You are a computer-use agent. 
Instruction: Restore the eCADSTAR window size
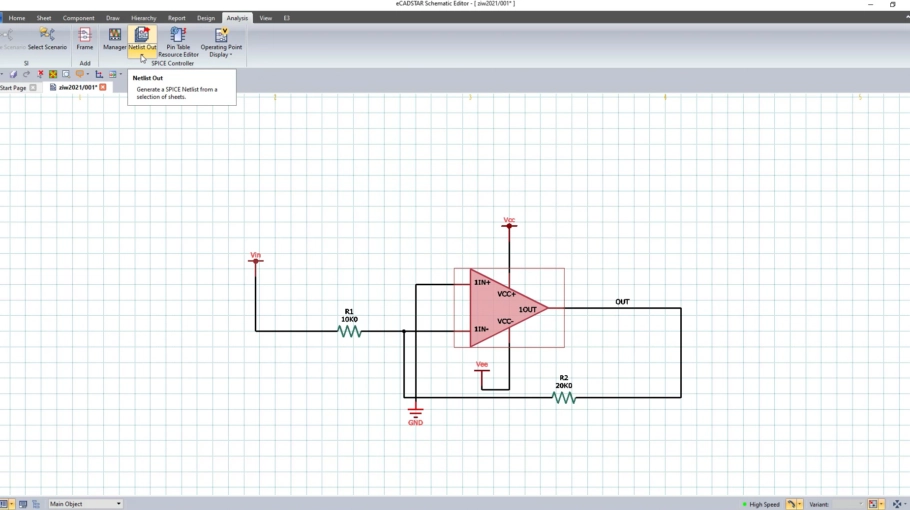click(x=893, y=4)
